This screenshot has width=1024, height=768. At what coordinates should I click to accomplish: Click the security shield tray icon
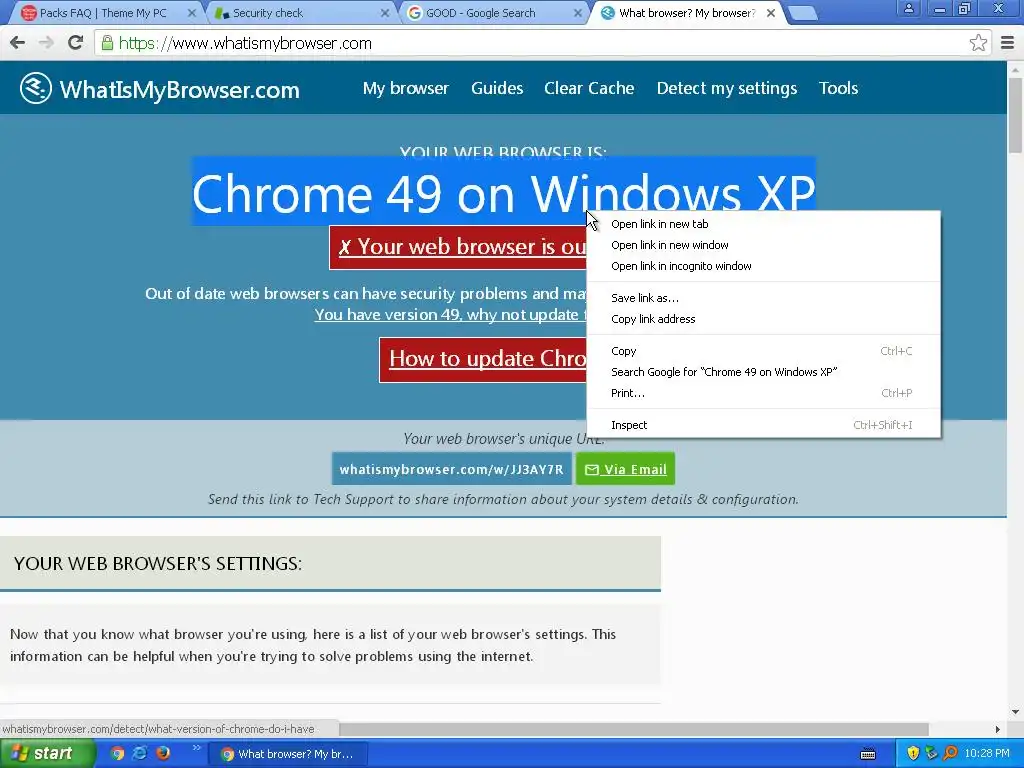coord(913,754)
